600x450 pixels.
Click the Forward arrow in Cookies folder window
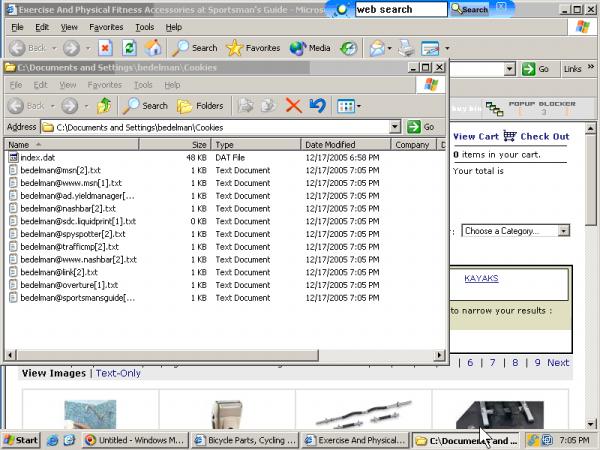(x=70, y=106)
